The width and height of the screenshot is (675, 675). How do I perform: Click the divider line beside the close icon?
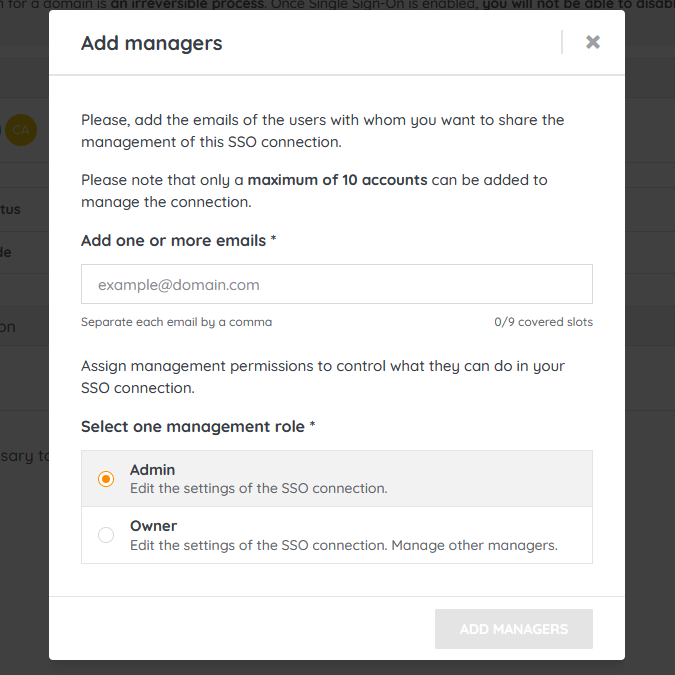coord(562,42)
